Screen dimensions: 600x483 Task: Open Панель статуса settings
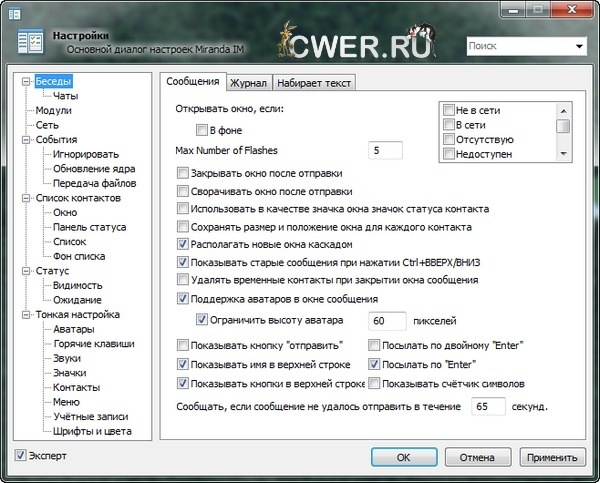[90, 227]
